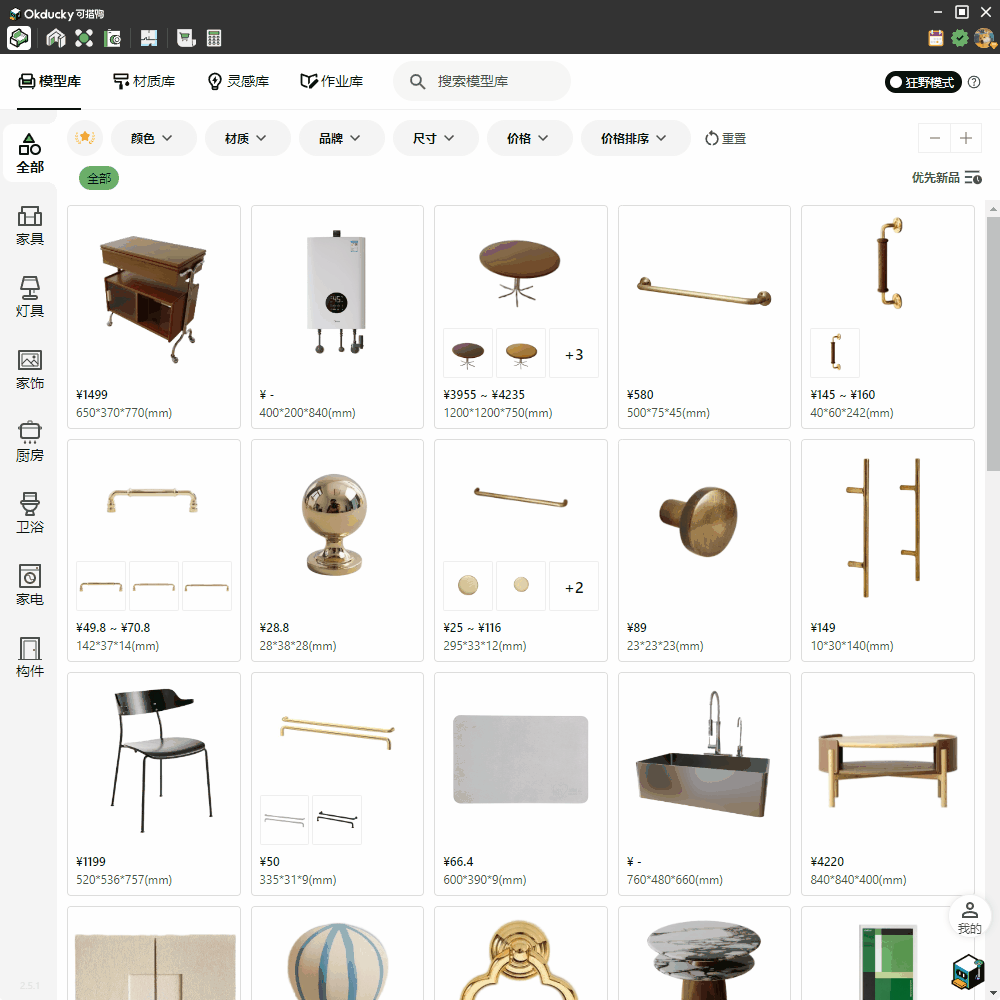Click the calendar icon in title bar

(936, 38)
